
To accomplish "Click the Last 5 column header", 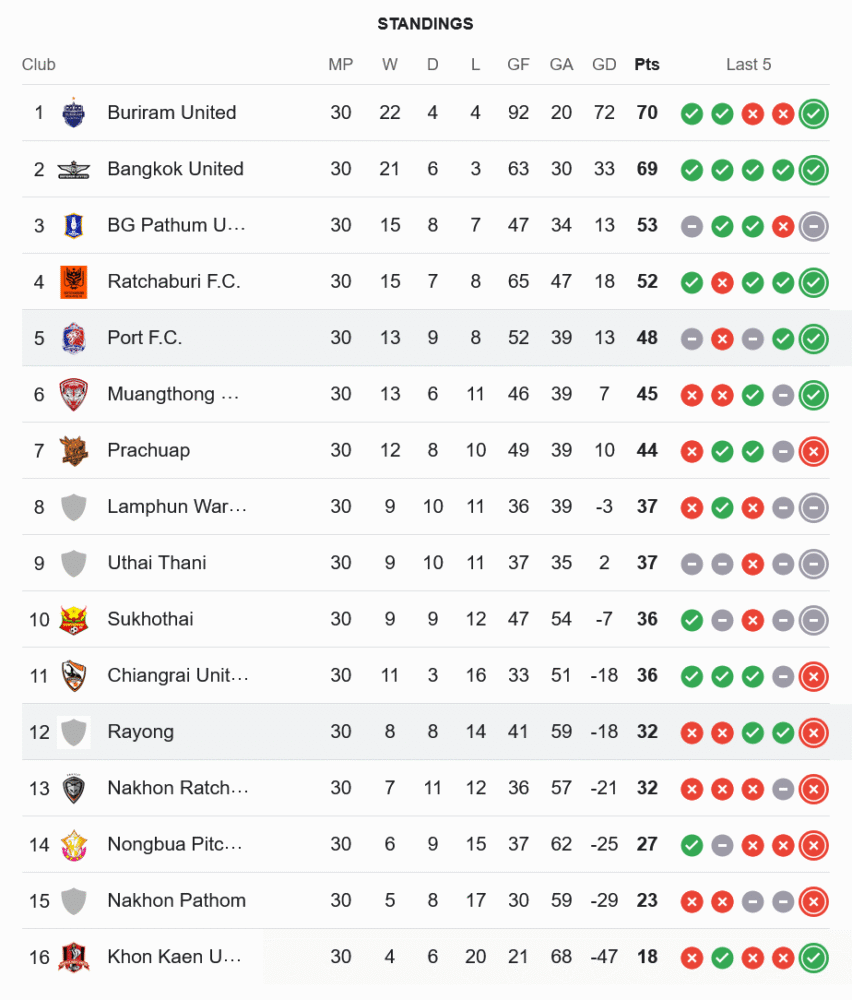I will pos(748,65).
